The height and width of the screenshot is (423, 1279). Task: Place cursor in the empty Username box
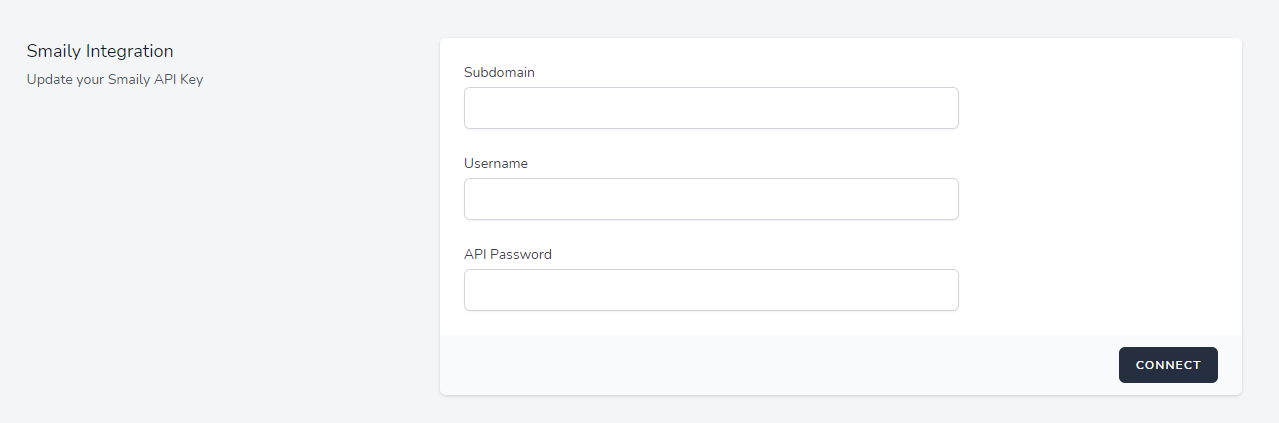[711, 199]
